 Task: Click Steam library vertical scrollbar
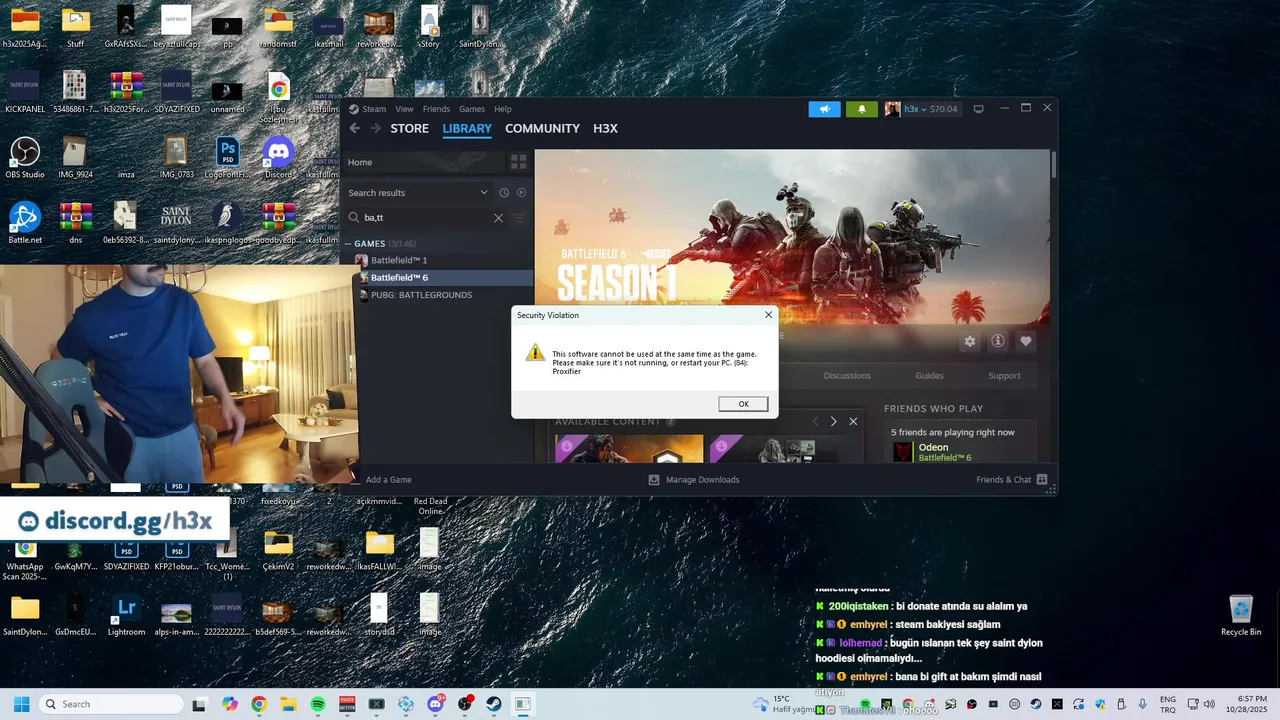tap(1053, 164)
